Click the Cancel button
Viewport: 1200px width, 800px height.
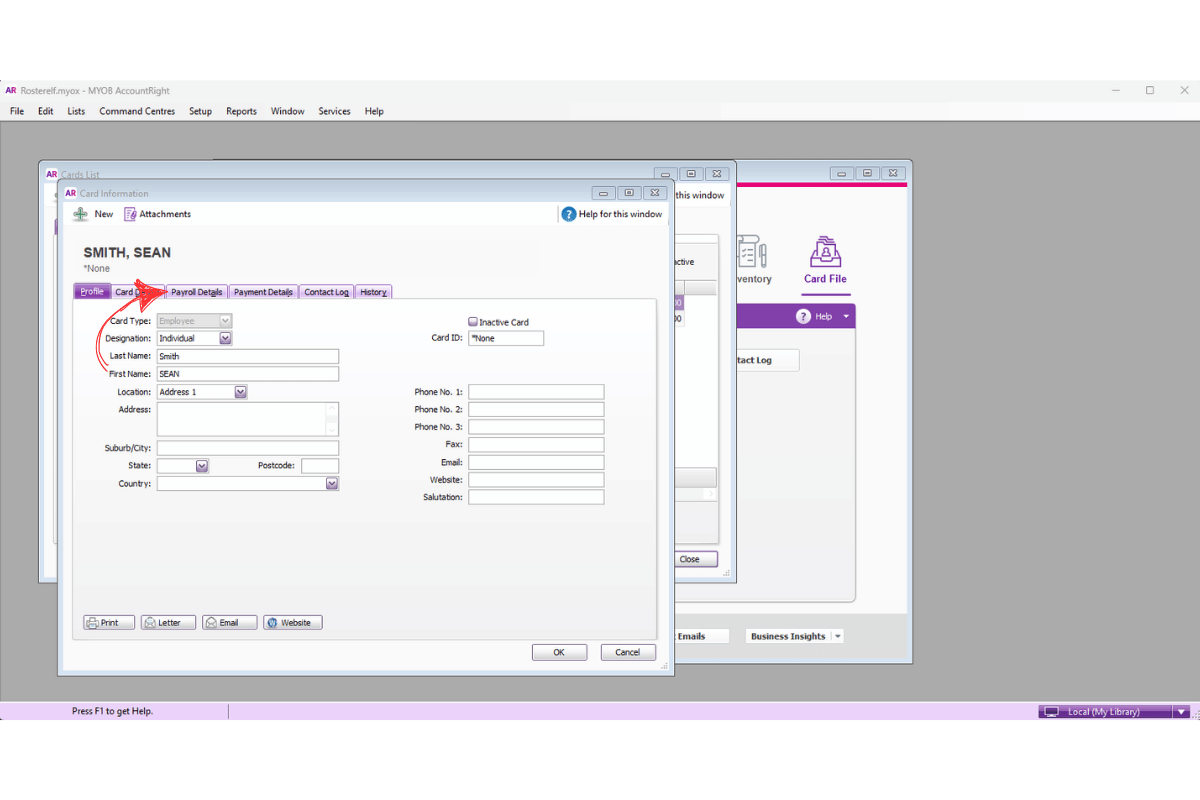click(628, 652)
